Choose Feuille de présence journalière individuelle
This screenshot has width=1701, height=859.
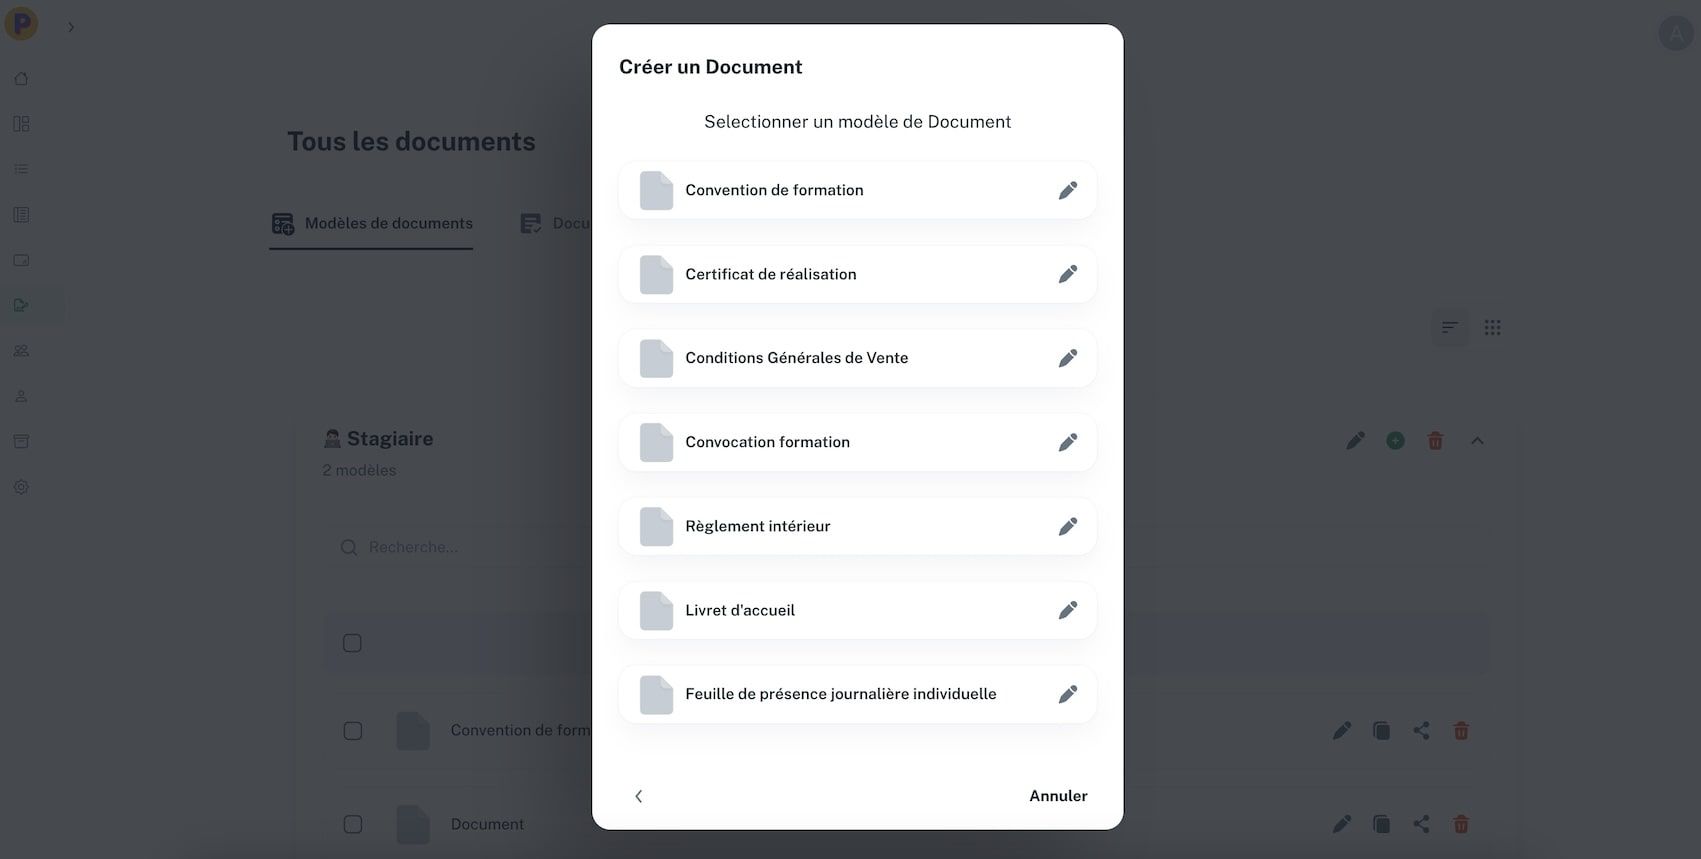point(858,694)
